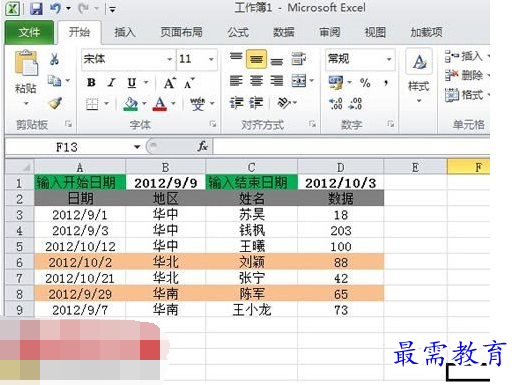Image resolution: width=515 pixels, height=385 pixels.
Task: Switch to the 审阅 tab
Action: pos(330,32)
